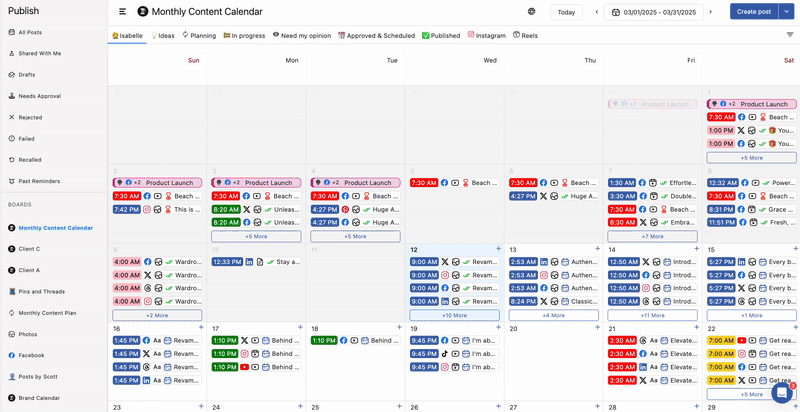Click the plus icon on day 16

pos(201,328)
